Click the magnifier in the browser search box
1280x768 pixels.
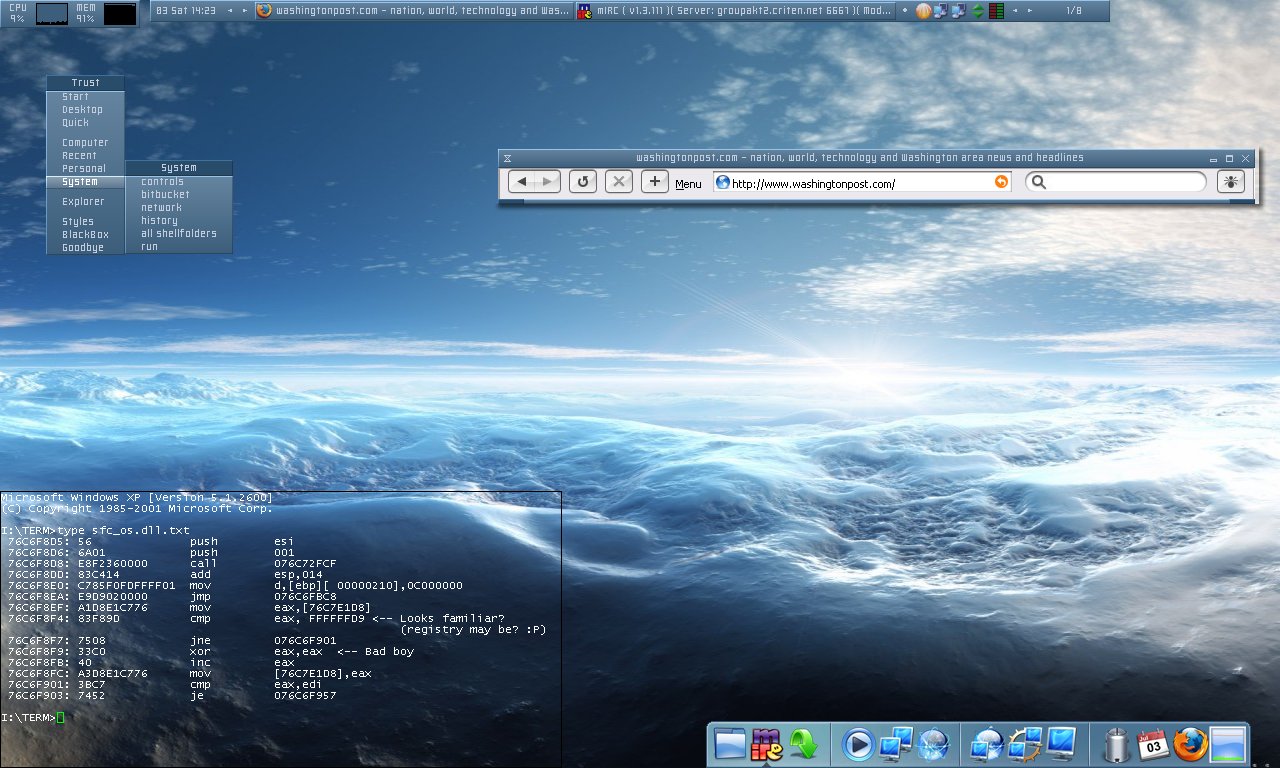coord(1038,182)
